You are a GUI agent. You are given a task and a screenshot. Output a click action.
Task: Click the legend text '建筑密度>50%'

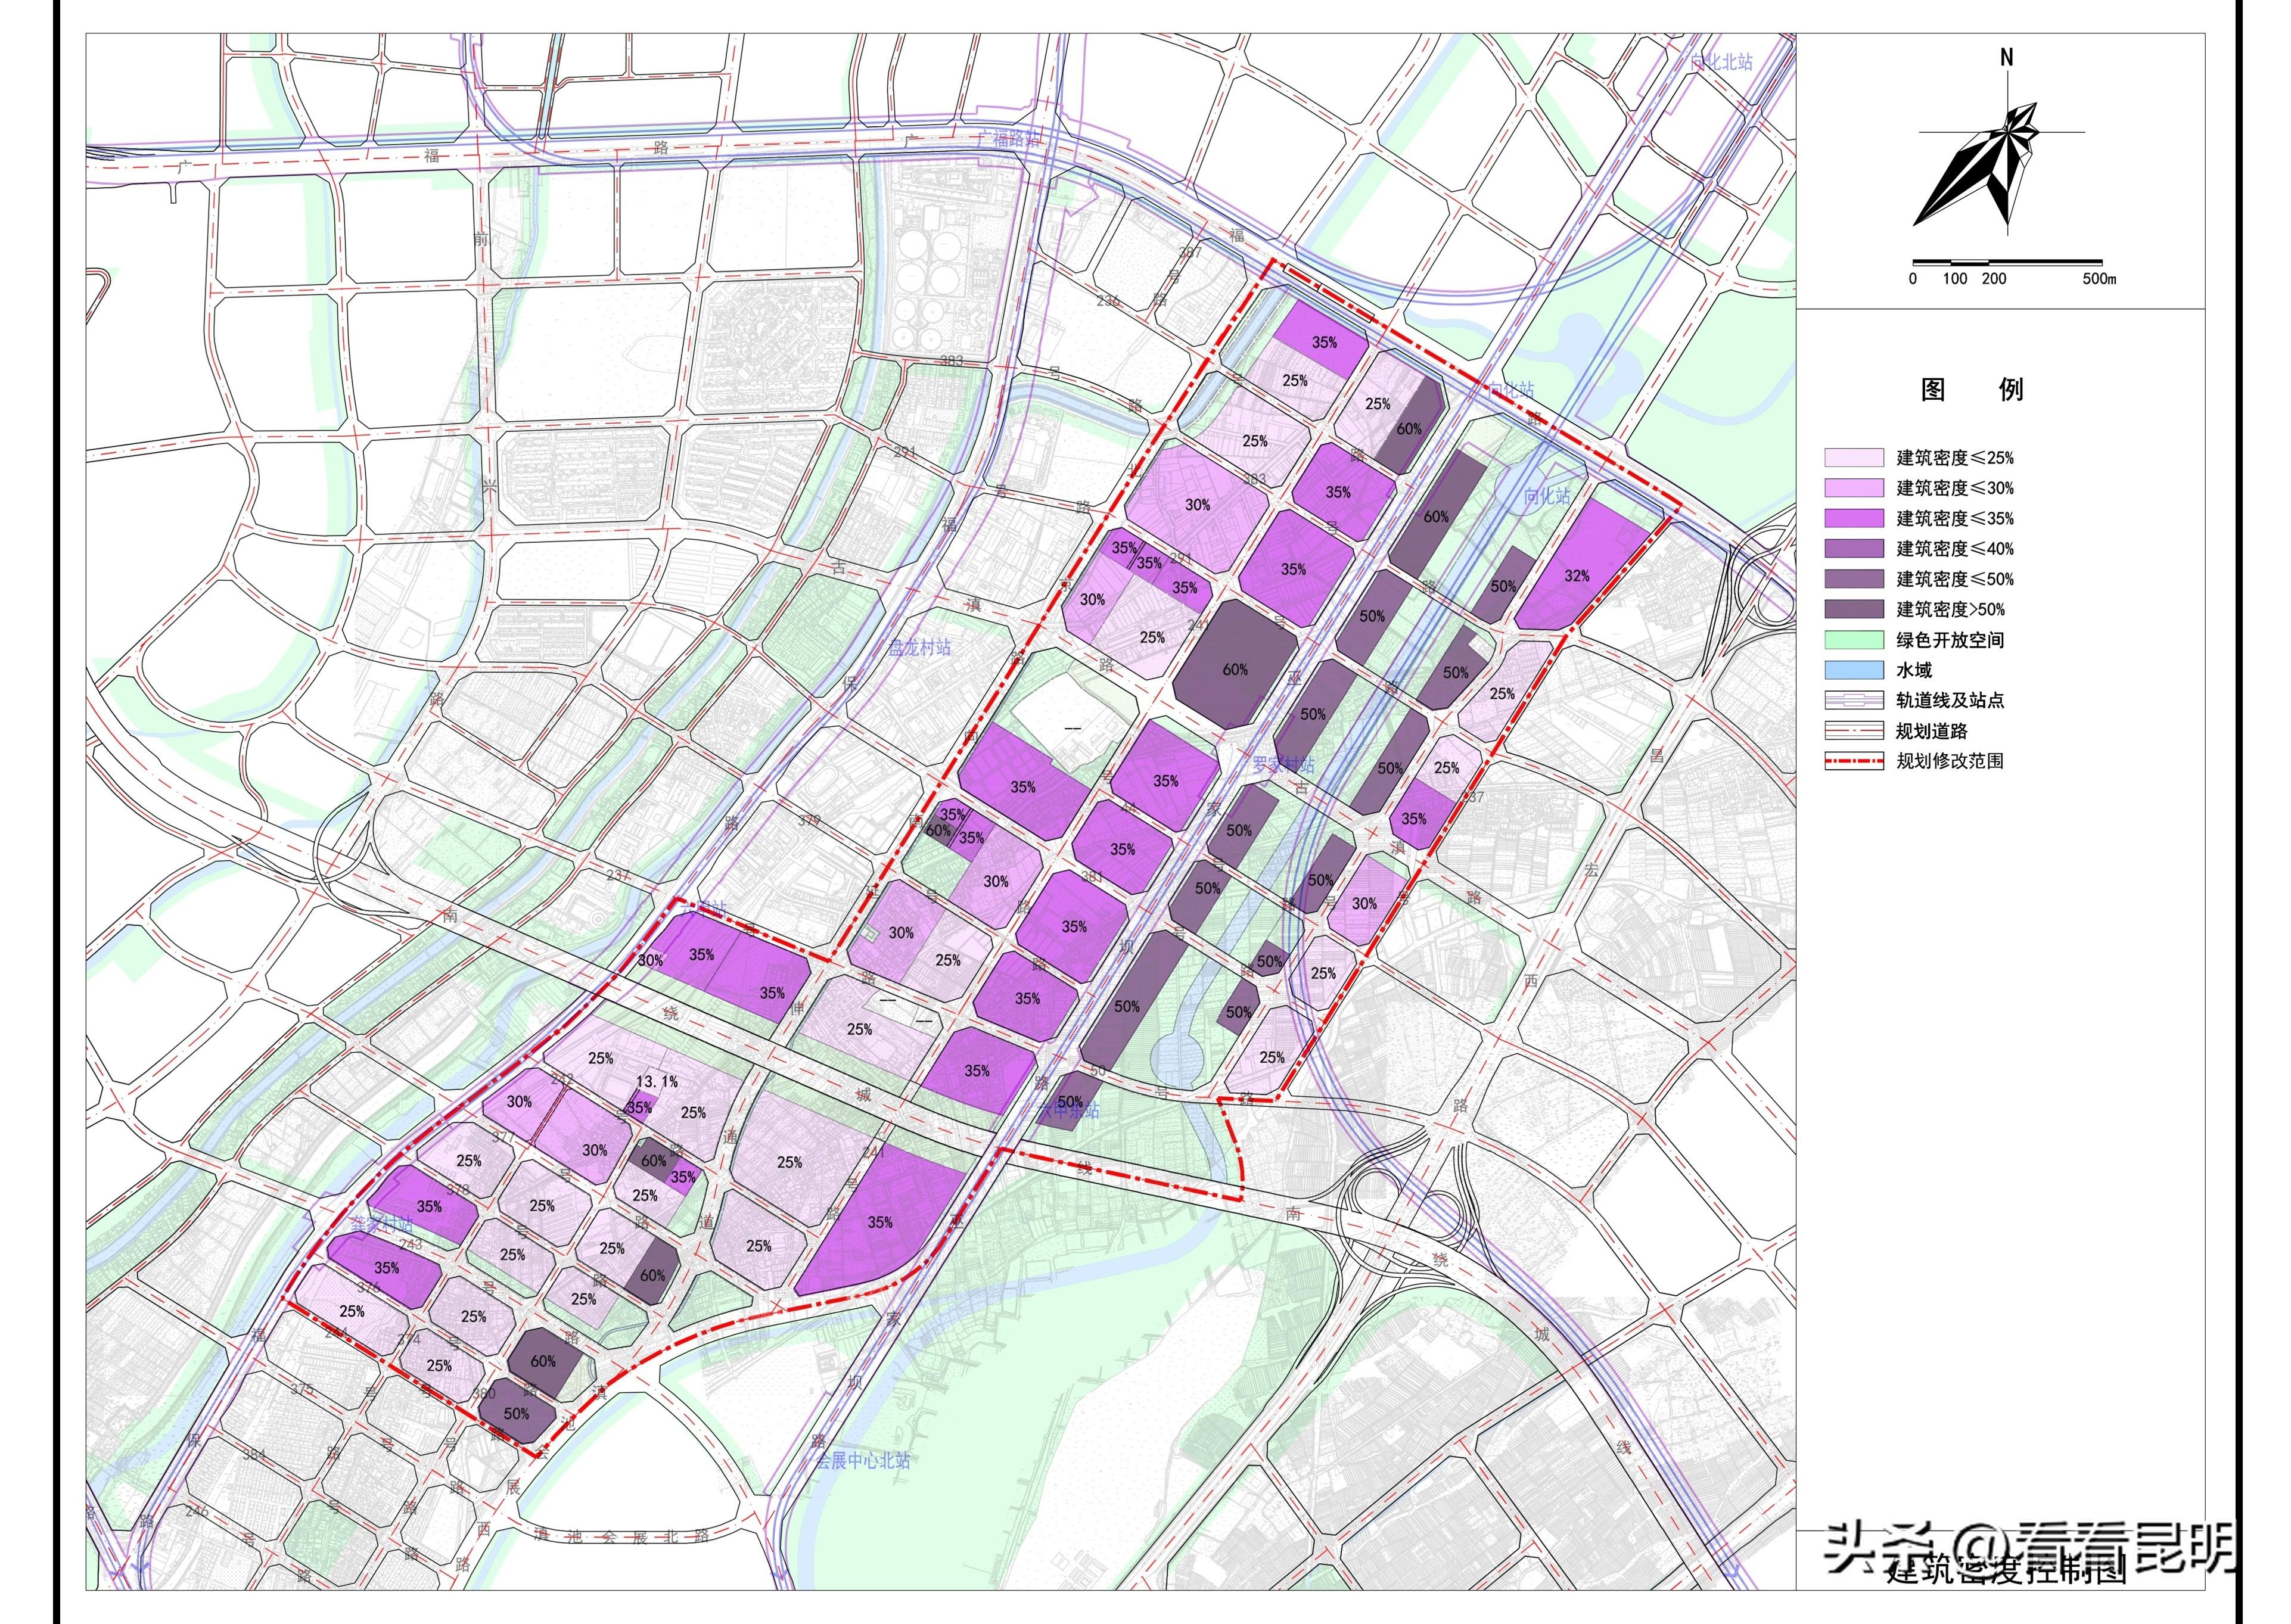[1951, 609]
